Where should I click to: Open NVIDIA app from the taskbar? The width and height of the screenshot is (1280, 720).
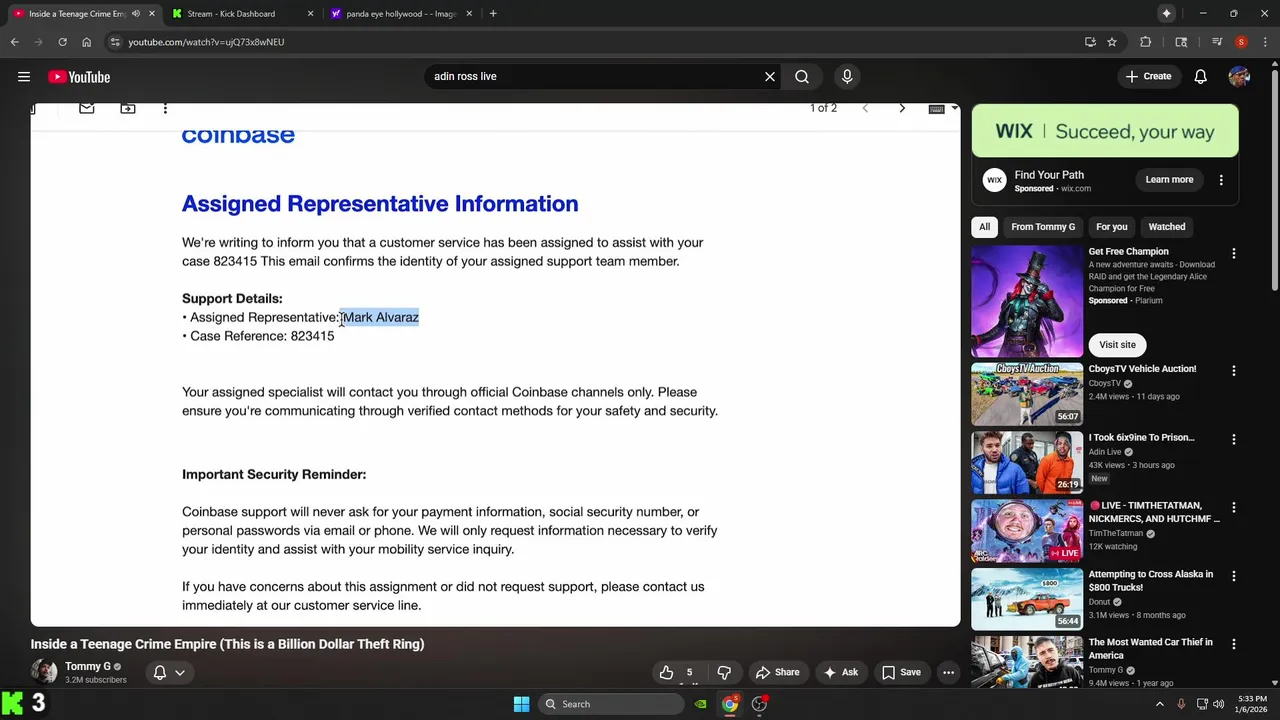(701, 704)
